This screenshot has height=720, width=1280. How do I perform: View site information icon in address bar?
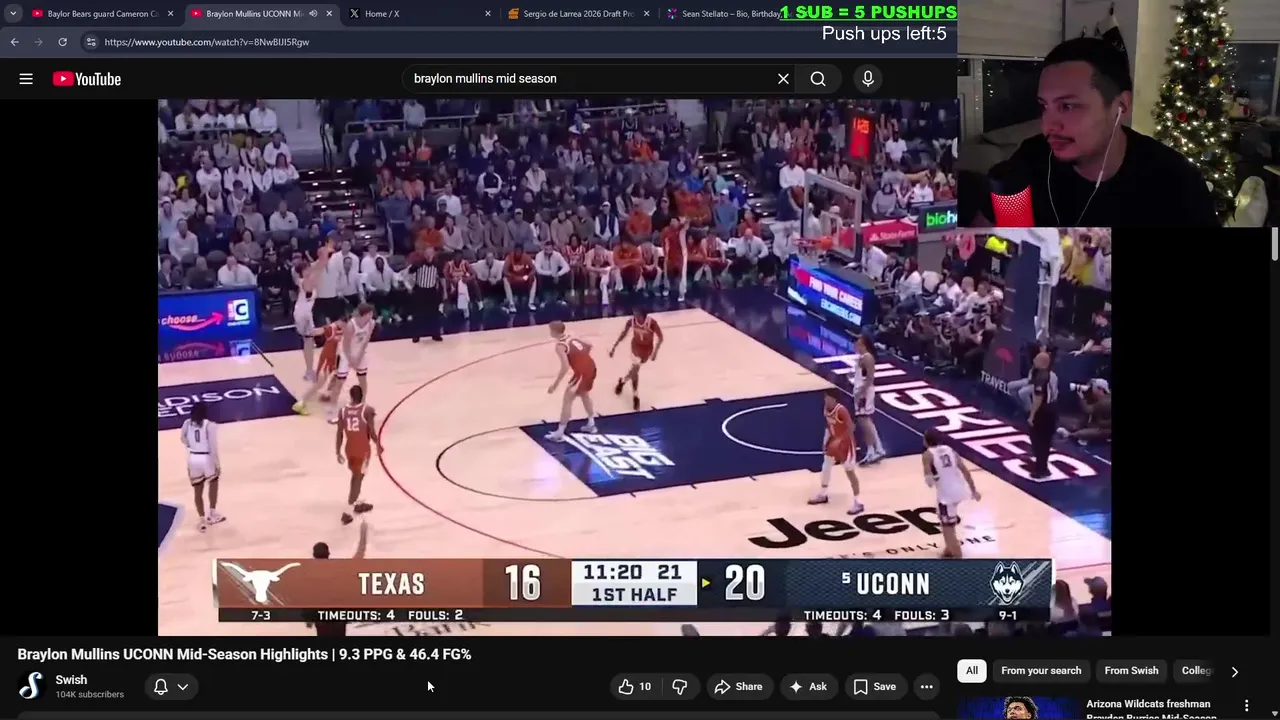[x=91, y=42]
